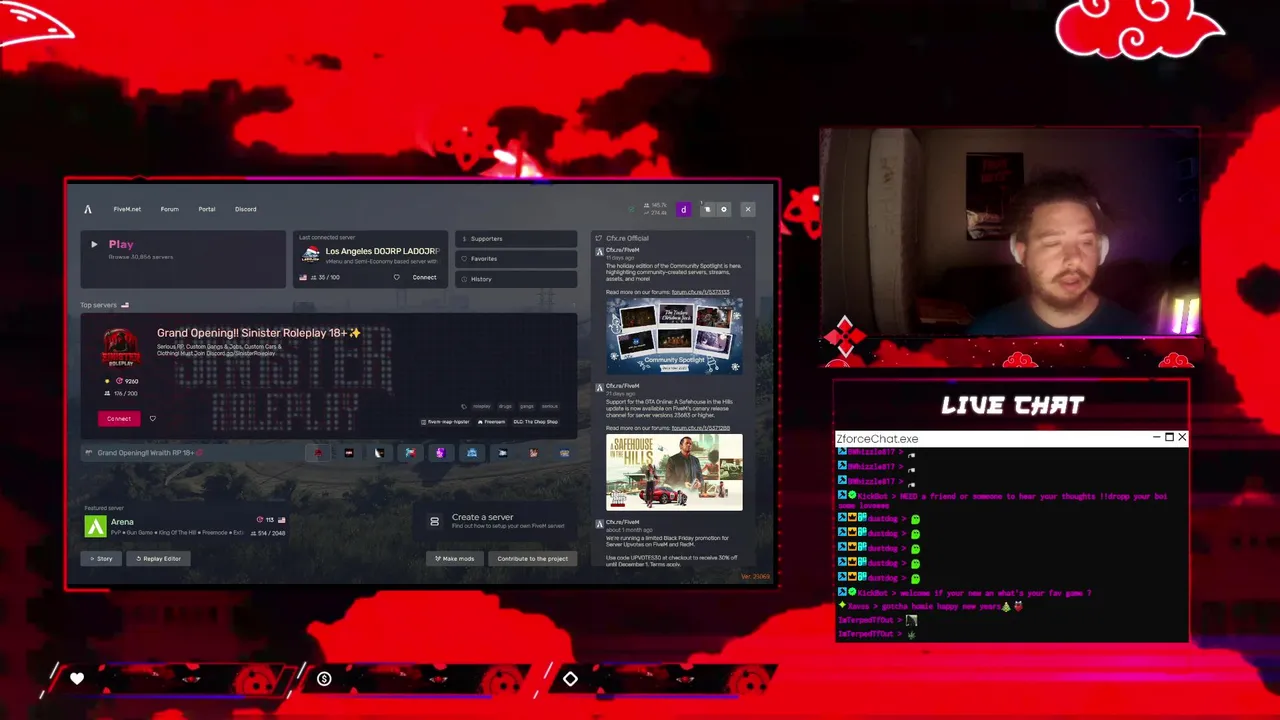The image size is (1280, 720).
Task: Open the Safehouse in the Hills image
Action: pos(674,472)
